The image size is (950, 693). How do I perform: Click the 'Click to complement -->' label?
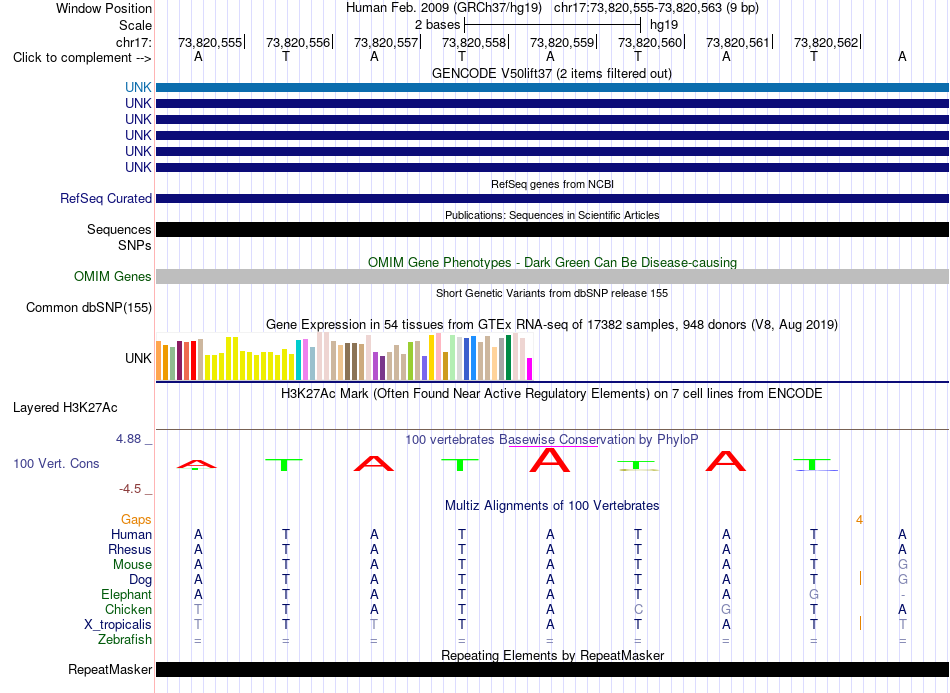point(82,58)
